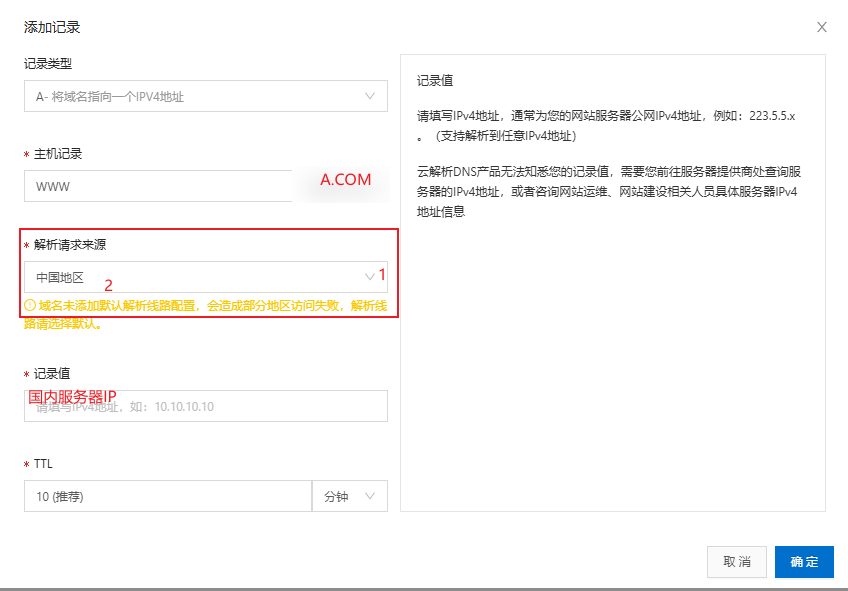Screen dimensions: 848x591
Task: Click the 主机记录 field label
Action: pyautogui.click(x=58, y=154)
